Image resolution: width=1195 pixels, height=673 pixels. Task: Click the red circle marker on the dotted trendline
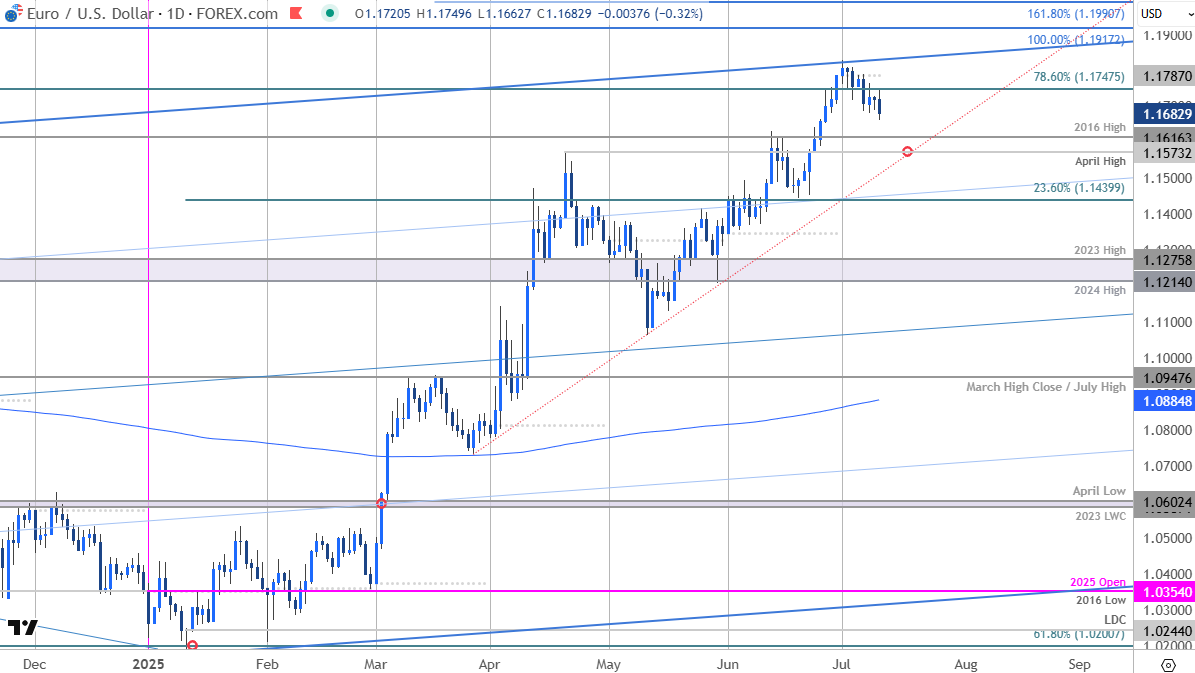point(907,152)
